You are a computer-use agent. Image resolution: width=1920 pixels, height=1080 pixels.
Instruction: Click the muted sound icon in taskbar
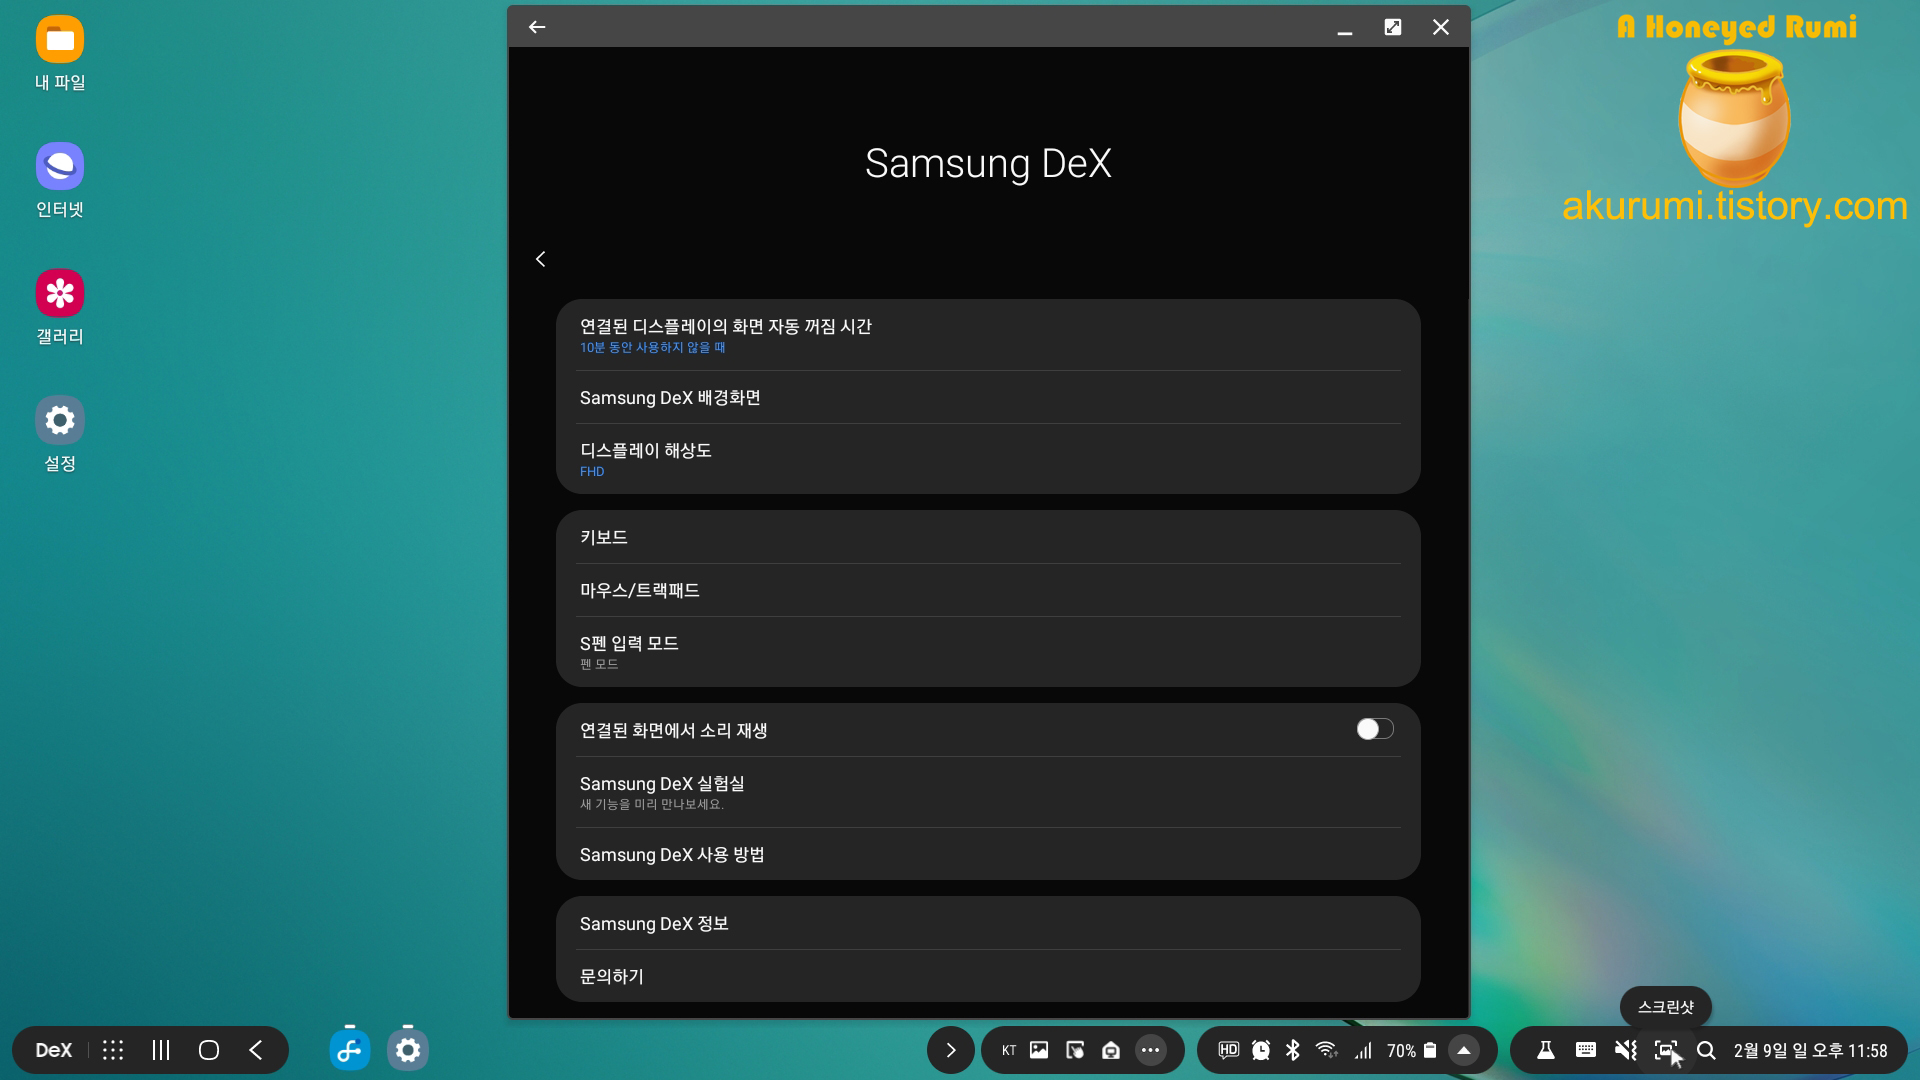tap(1625, 1050)
